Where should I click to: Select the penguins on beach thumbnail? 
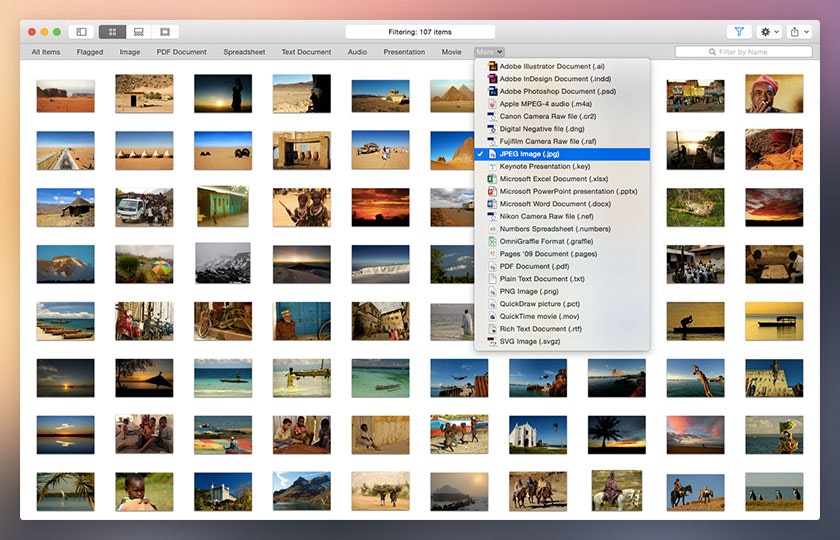(774, 492)
